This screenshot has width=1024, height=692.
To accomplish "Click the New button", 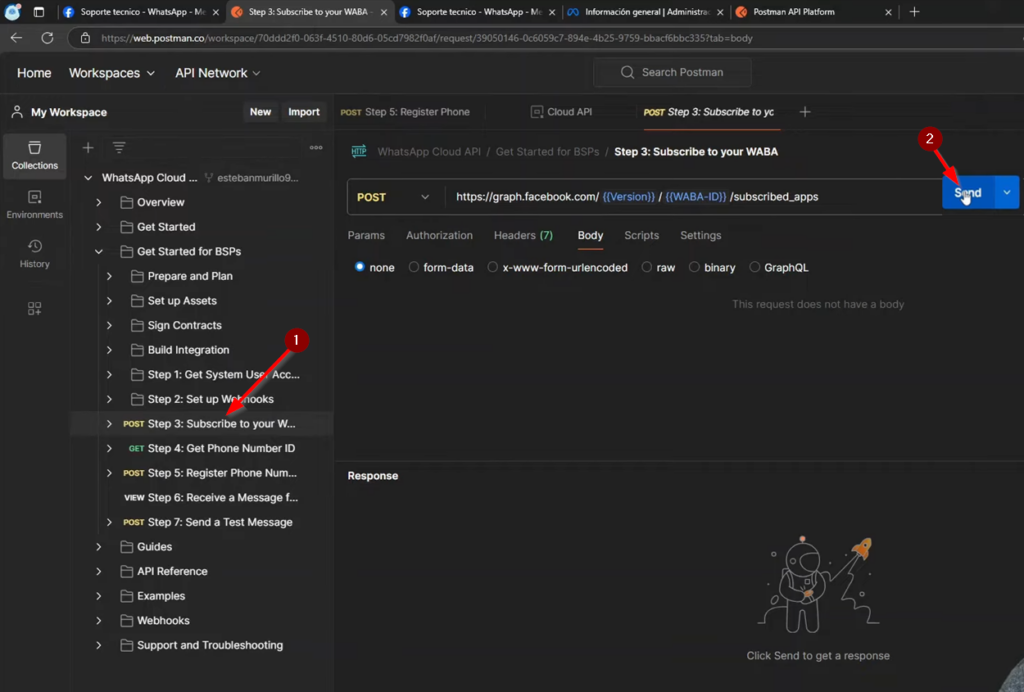I will coord(260,112).
